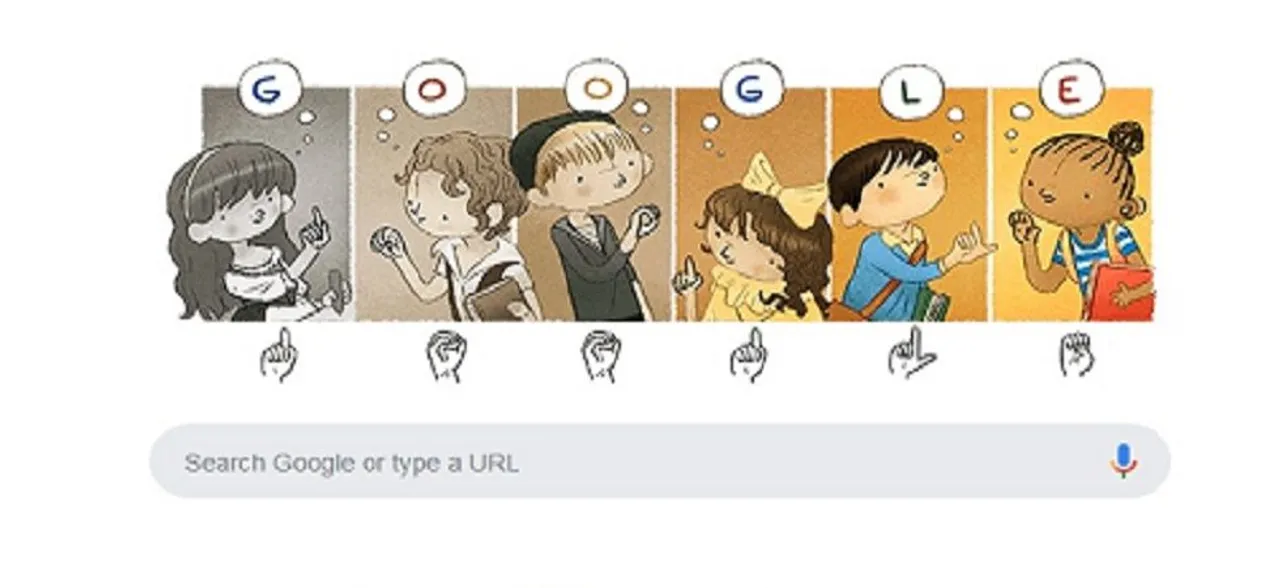Click the microphone voice search icon

[x=1124, y=461]
